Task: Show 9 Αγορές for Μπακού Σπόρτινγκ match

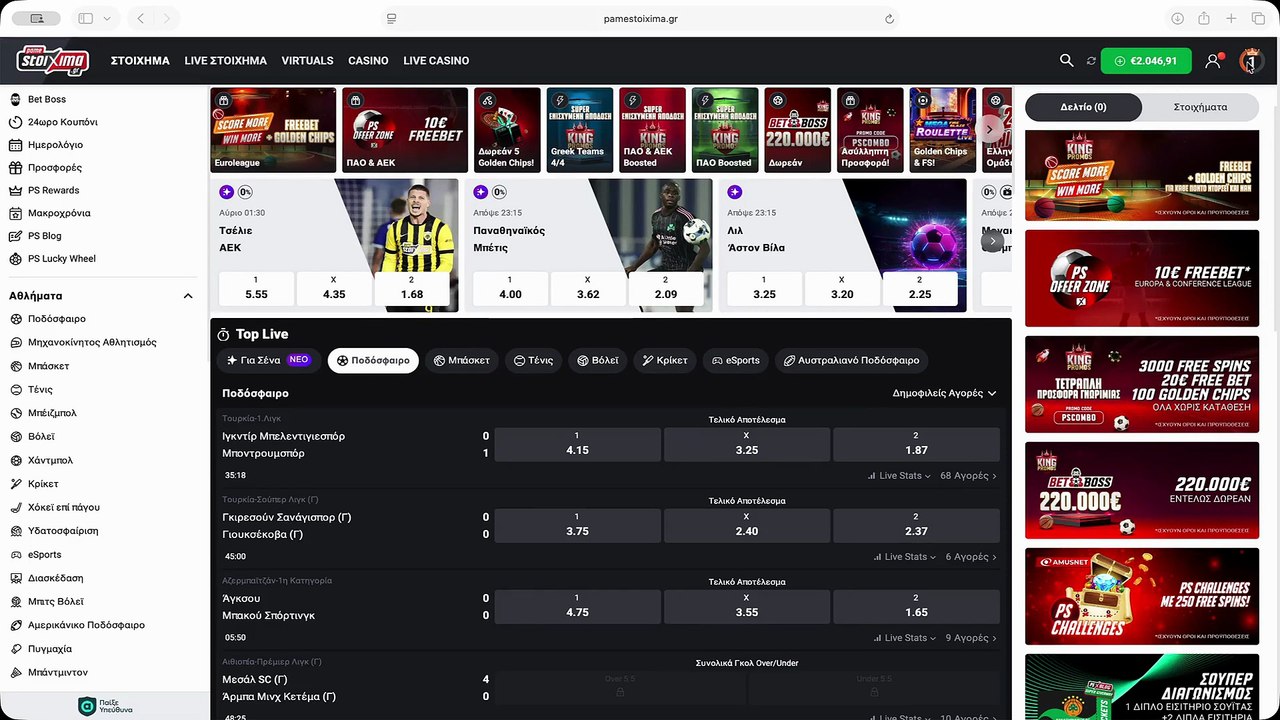Action: [971, 638]
